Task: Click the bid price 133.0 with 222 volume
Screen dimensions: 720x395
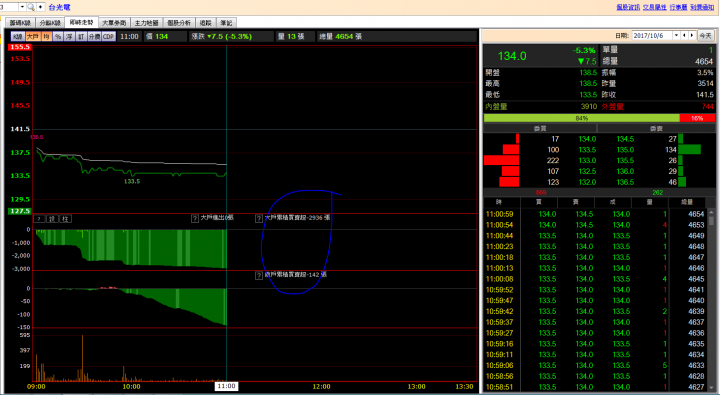Action: (x=587, y=160)
